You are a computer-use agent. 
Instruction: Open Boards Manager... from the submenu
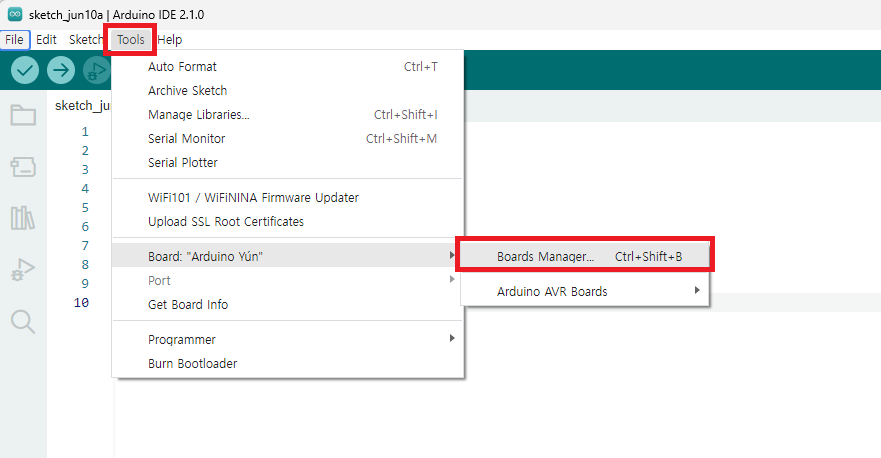click(585, 256)
